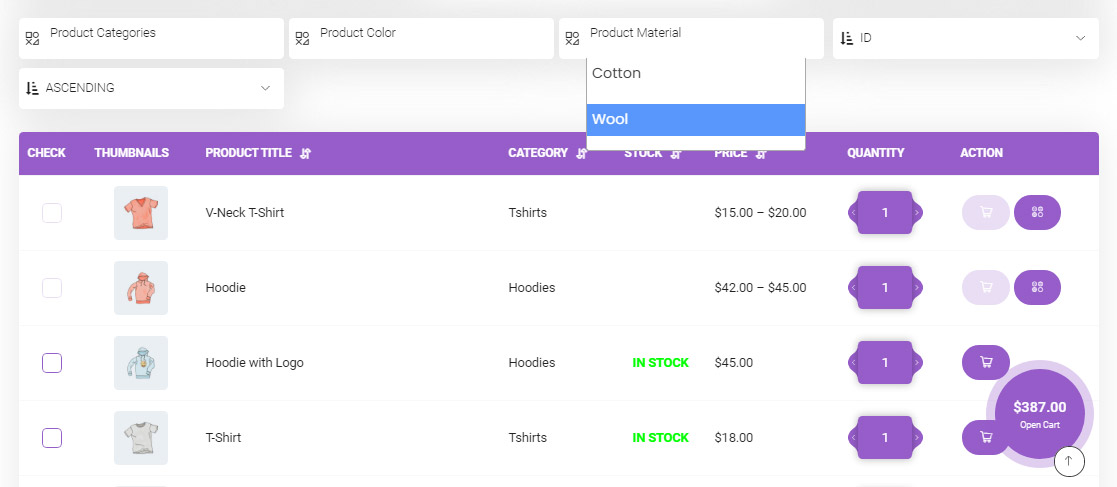Add Hoodie with Logo to cart

click(986, 362)
